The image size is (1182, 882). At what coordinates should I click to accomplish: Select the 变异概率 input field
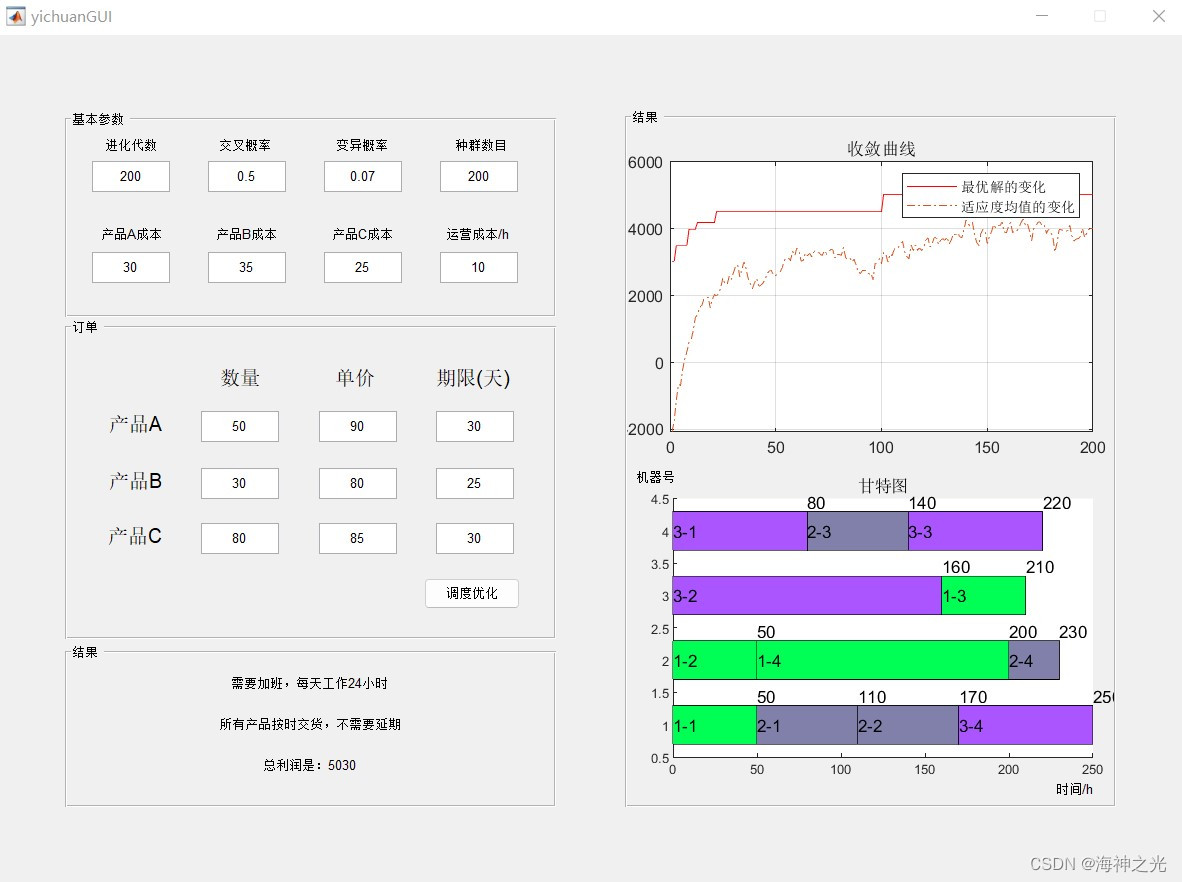coord(362,176)
